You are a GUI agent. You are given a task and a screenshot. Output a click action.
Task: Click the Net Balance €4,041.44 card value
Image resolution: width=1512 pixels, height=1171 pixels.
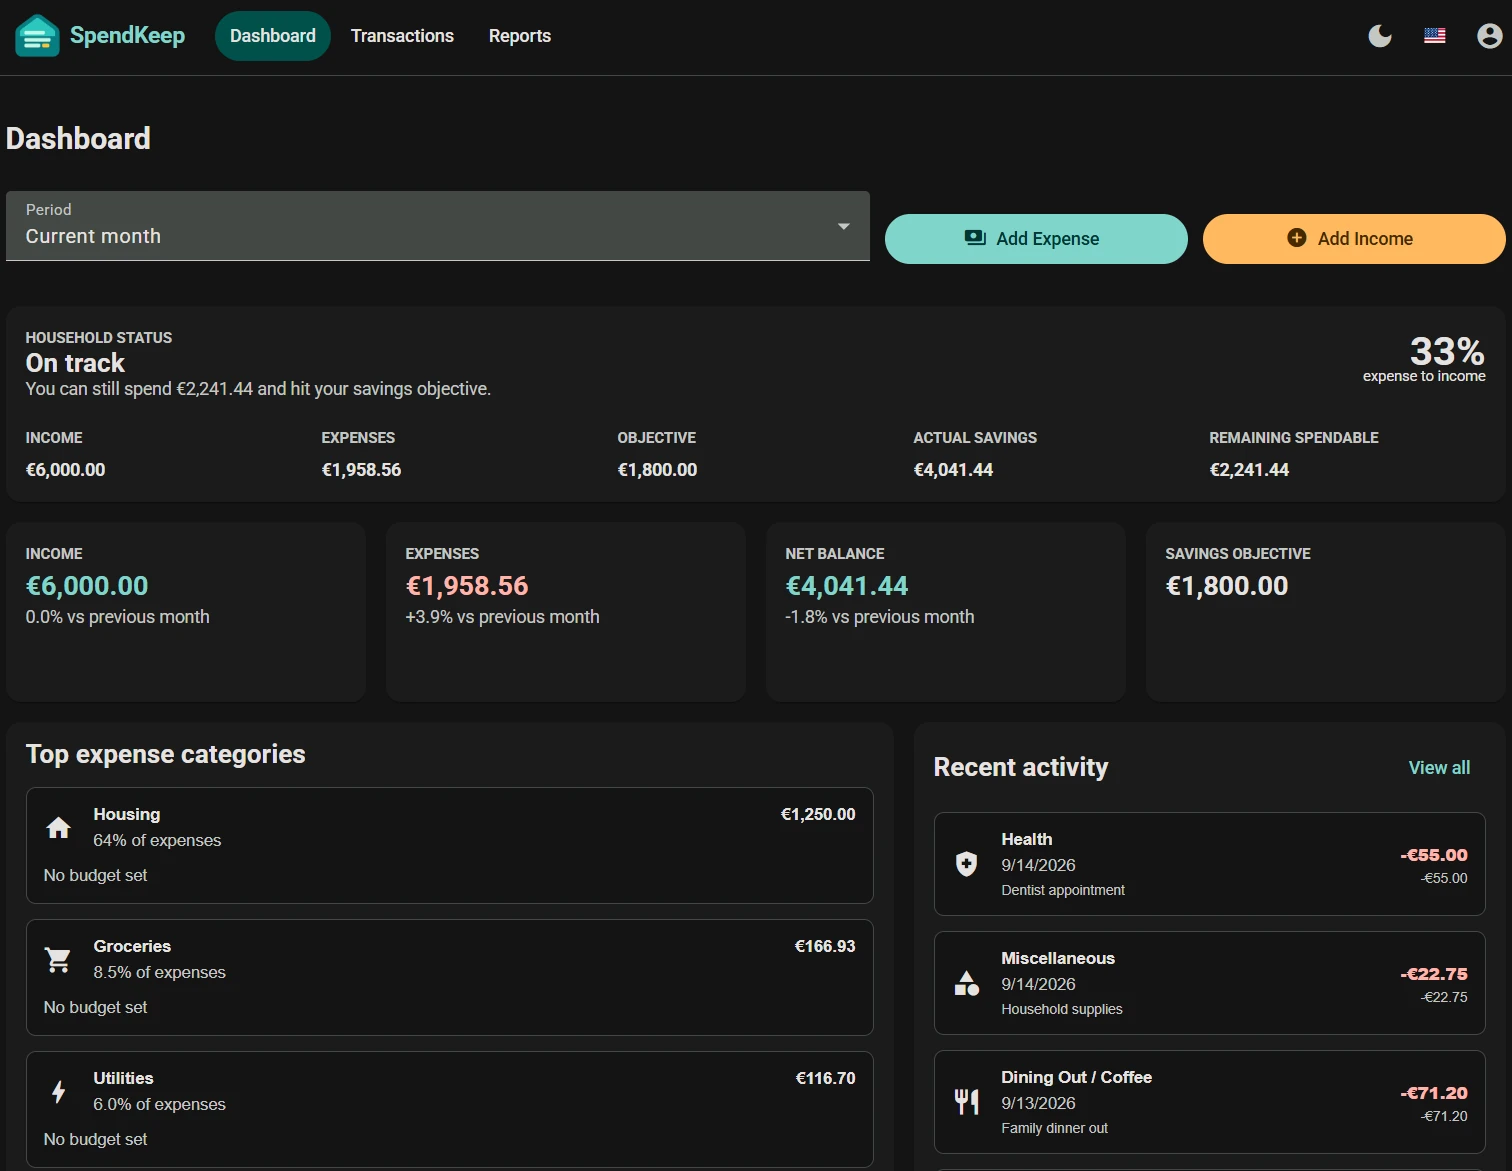point(847,586)
